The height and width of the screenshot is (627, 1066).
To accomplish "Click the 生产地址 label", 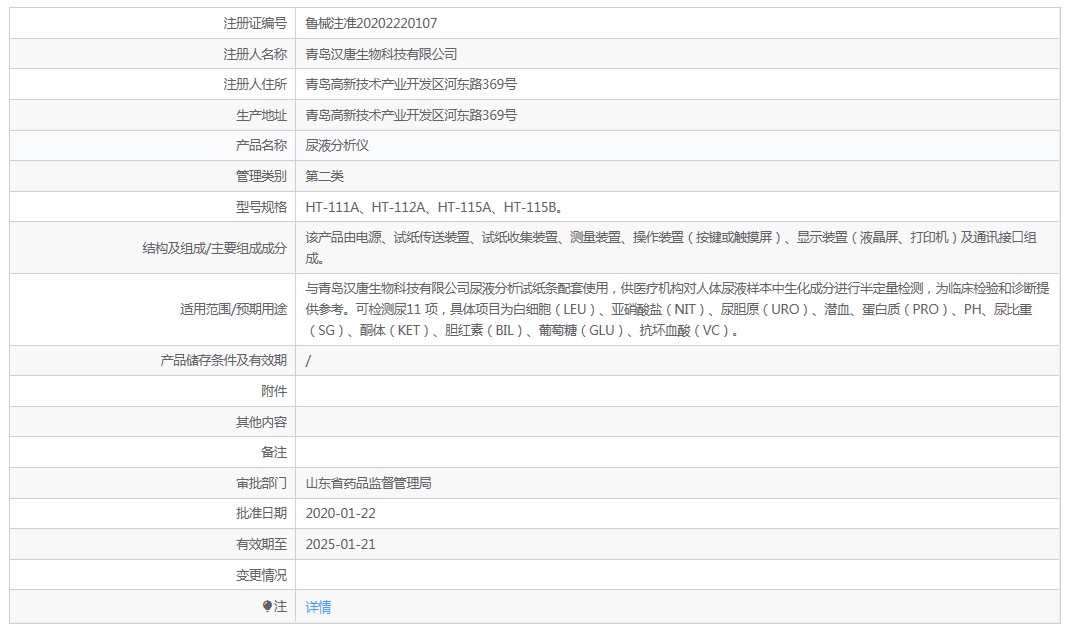I will (261, 116).
